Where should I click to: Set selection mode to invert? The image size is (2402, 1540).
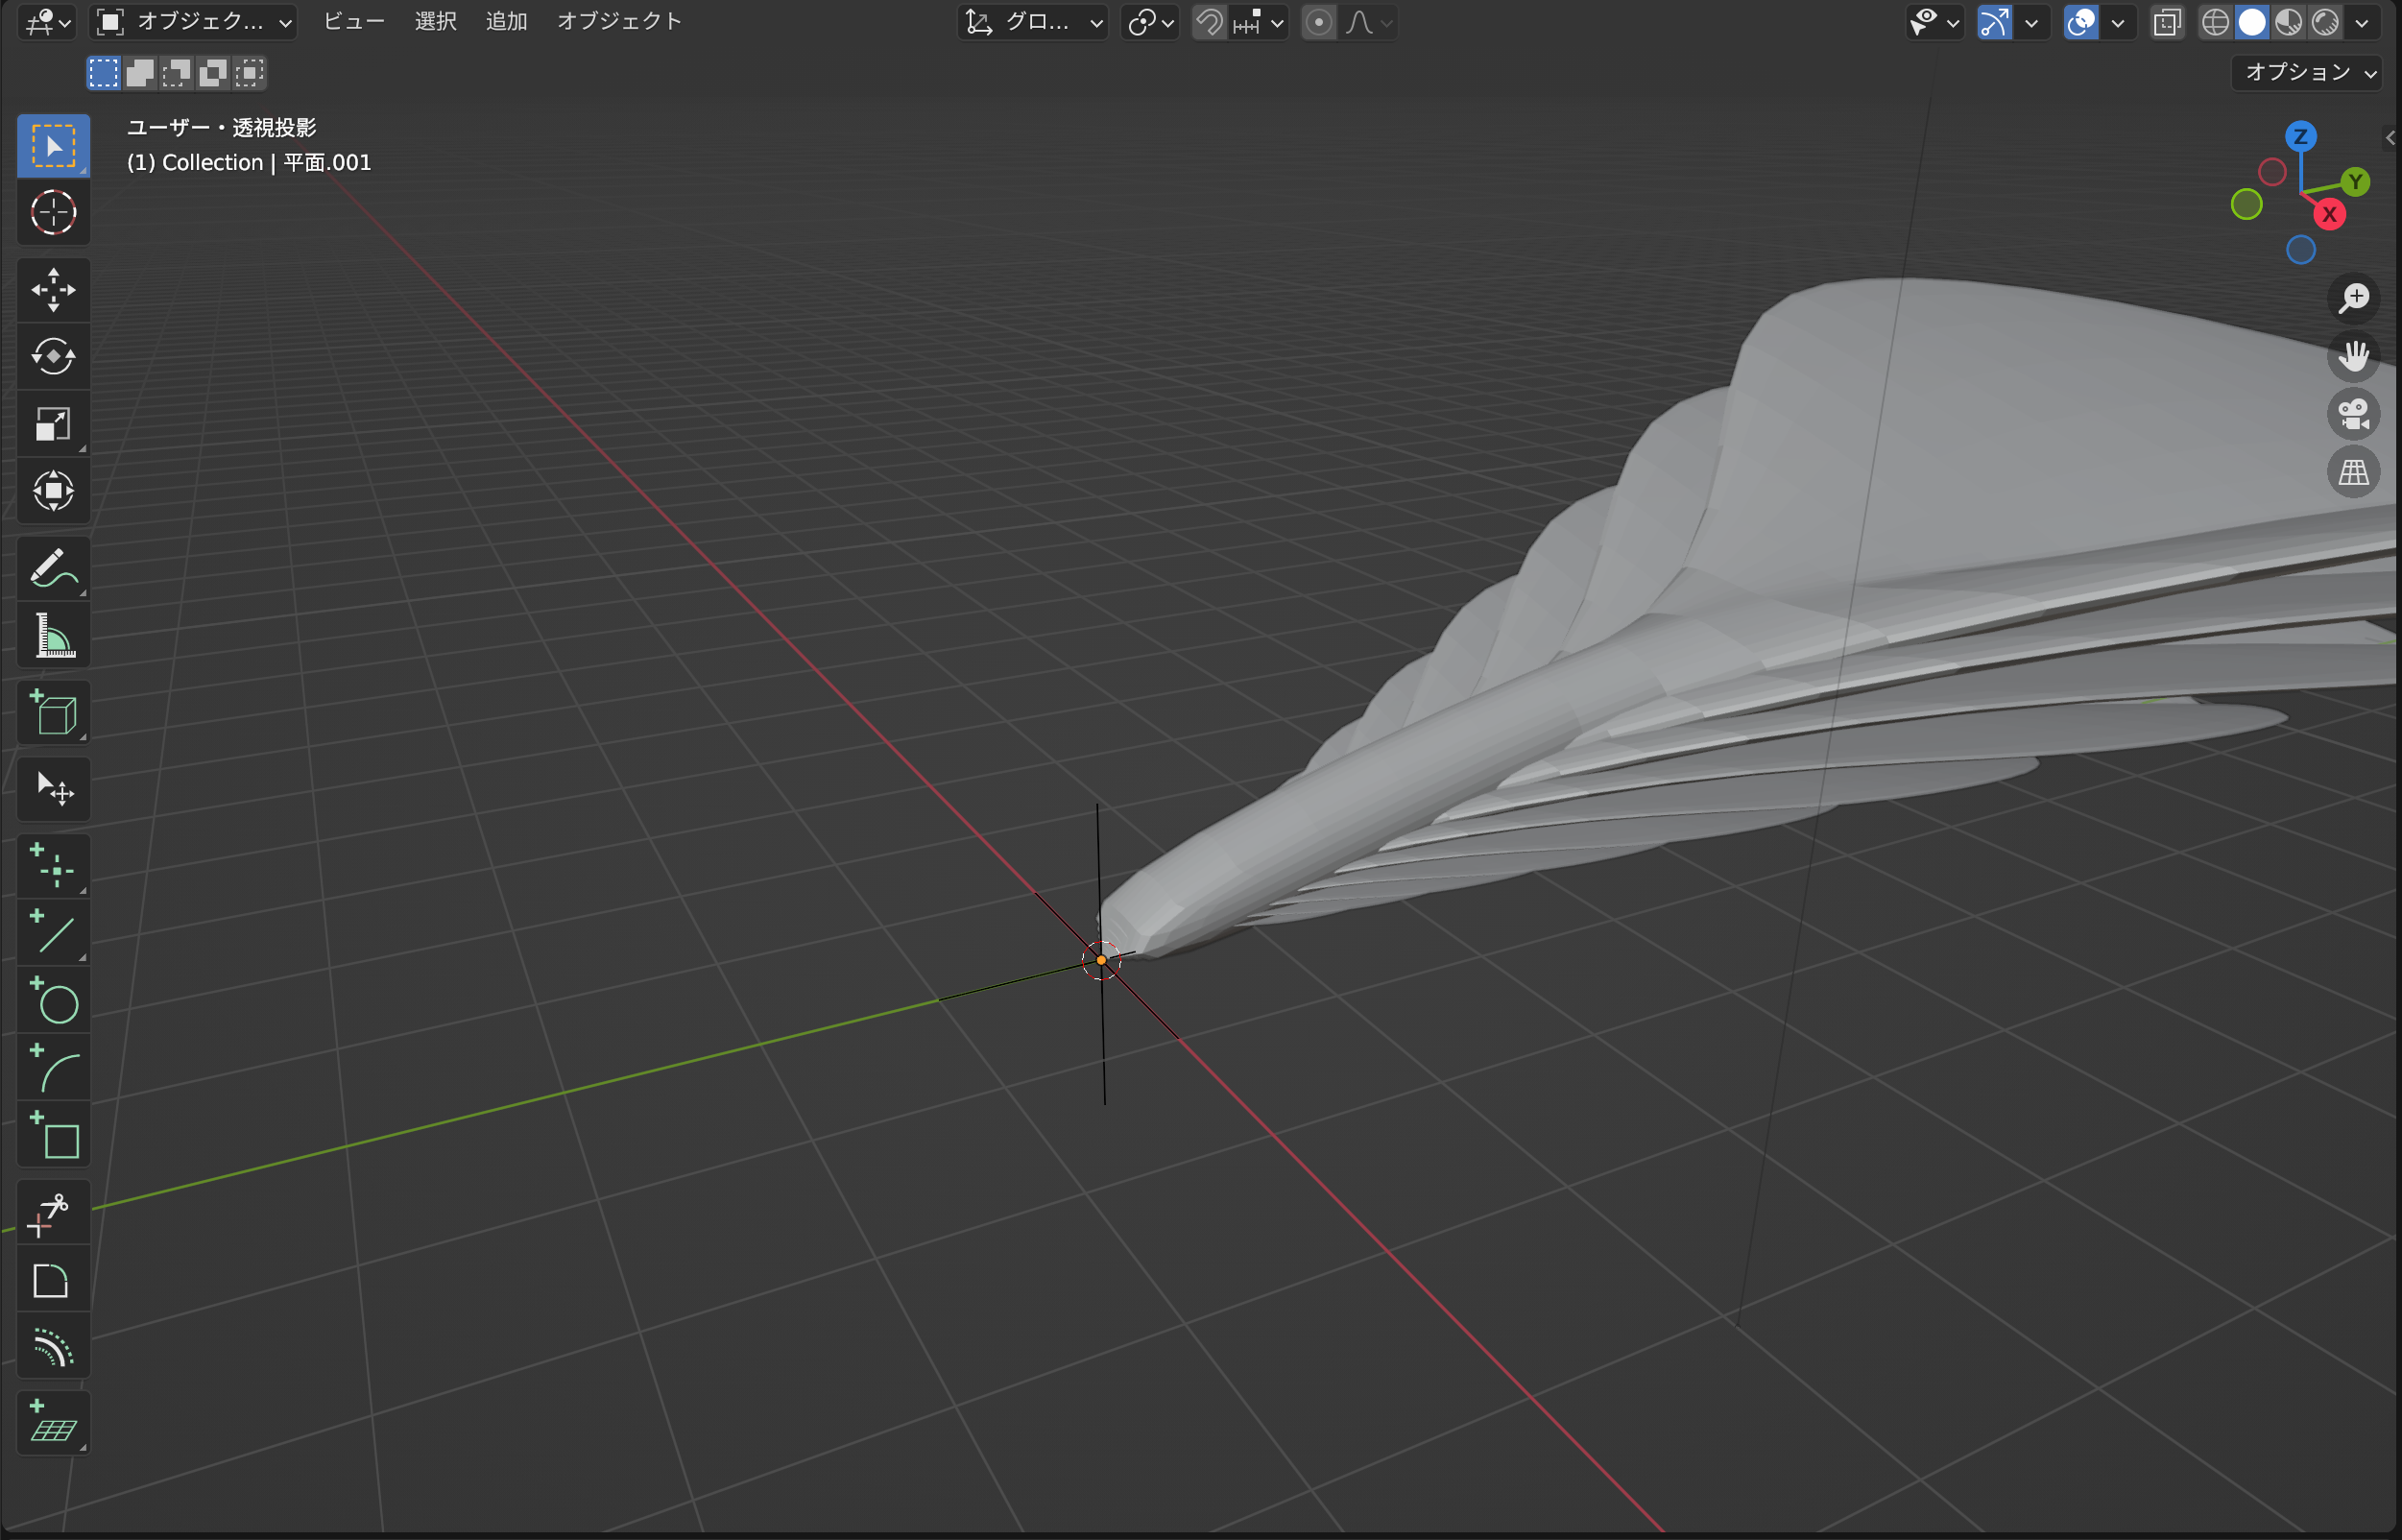pos(213,72)
